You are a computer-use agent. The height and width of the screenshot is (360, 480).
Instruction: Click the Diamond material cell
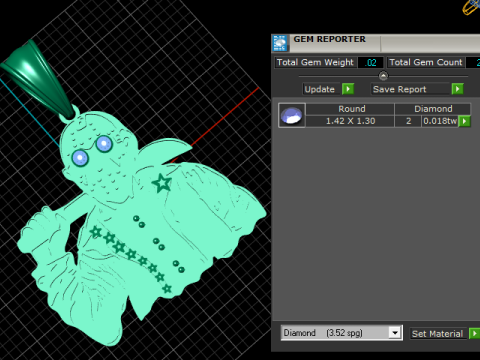point(433,109)
